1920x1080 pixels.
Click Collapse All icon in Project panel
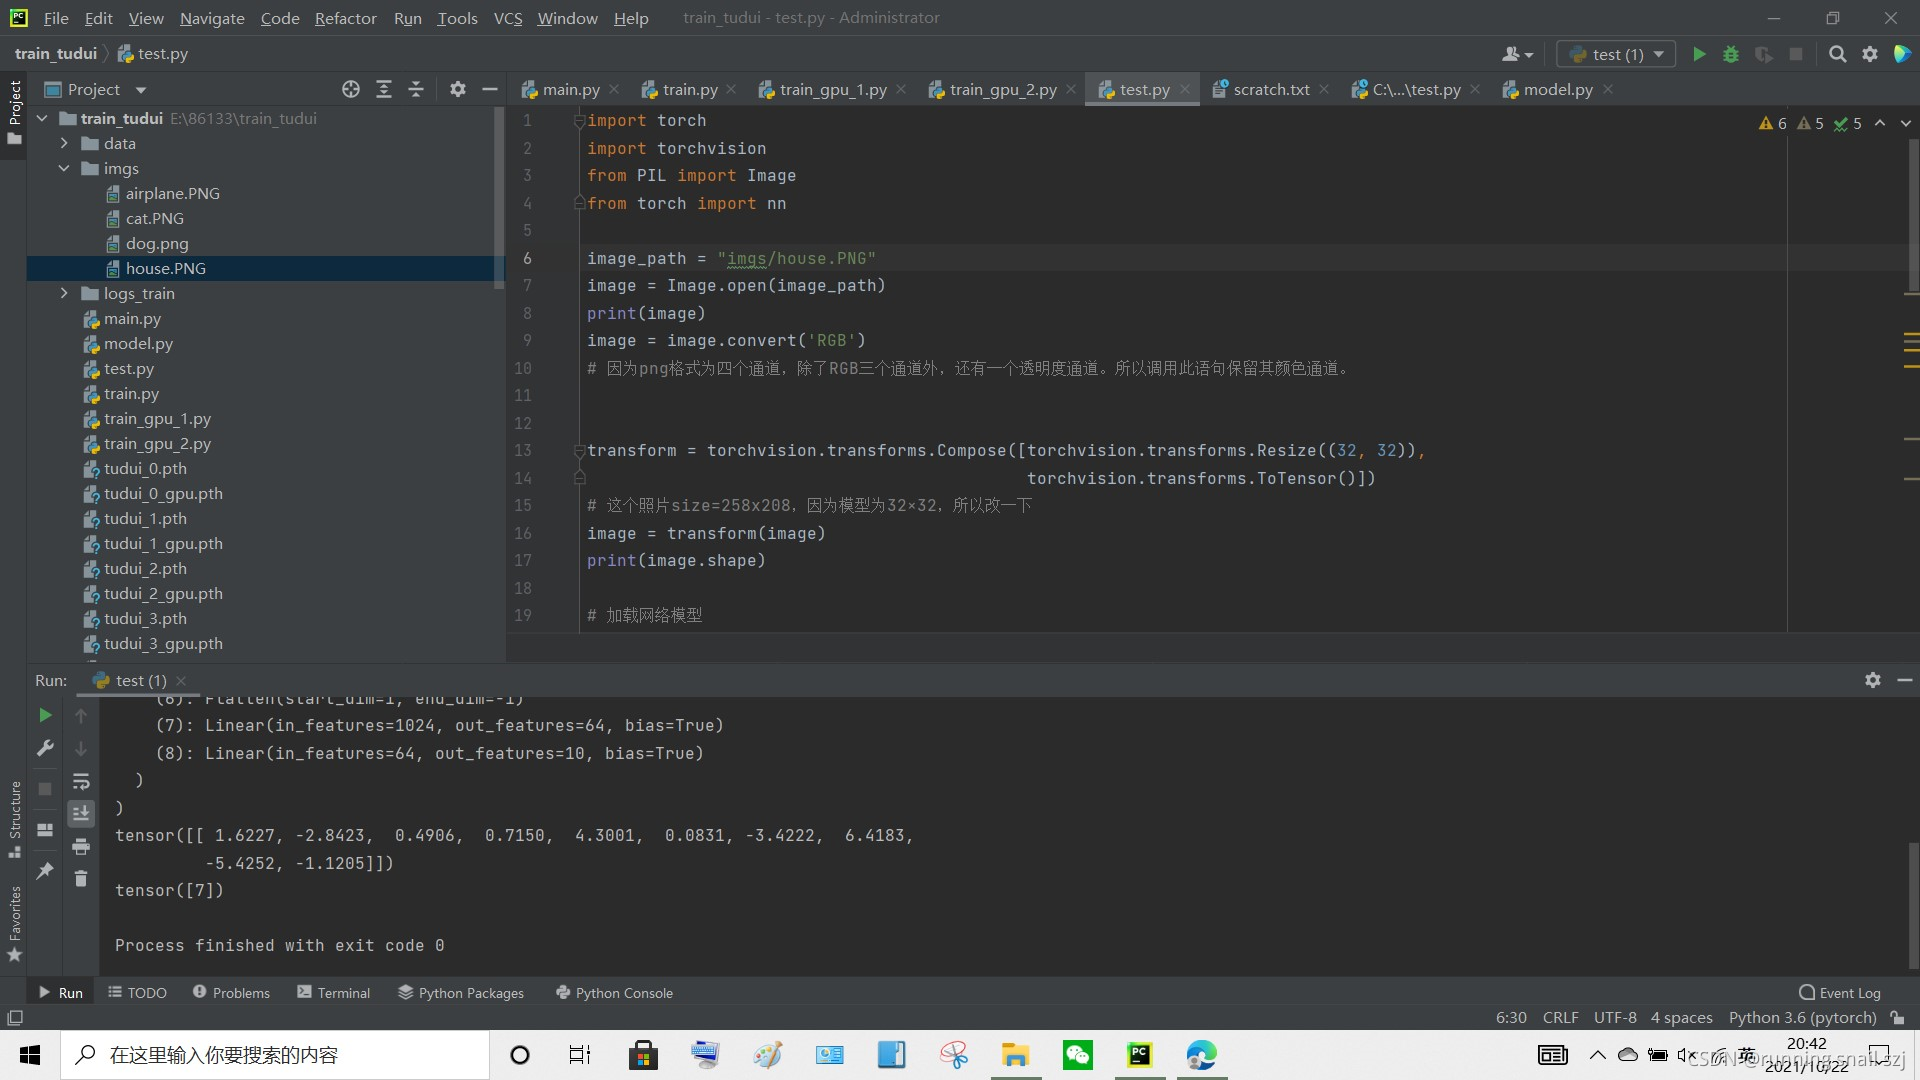click(416, 89)
